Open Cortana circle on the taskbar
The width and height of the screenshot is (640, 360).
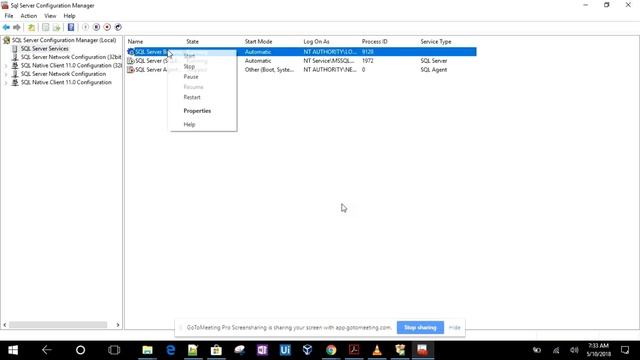80,350
